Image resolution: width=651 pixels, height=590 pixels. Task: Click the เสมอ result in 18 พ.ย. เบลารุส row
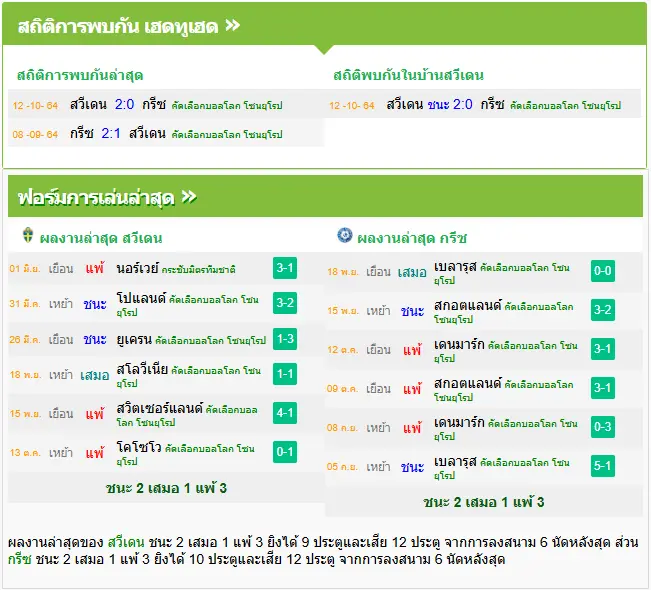[412, 272]
